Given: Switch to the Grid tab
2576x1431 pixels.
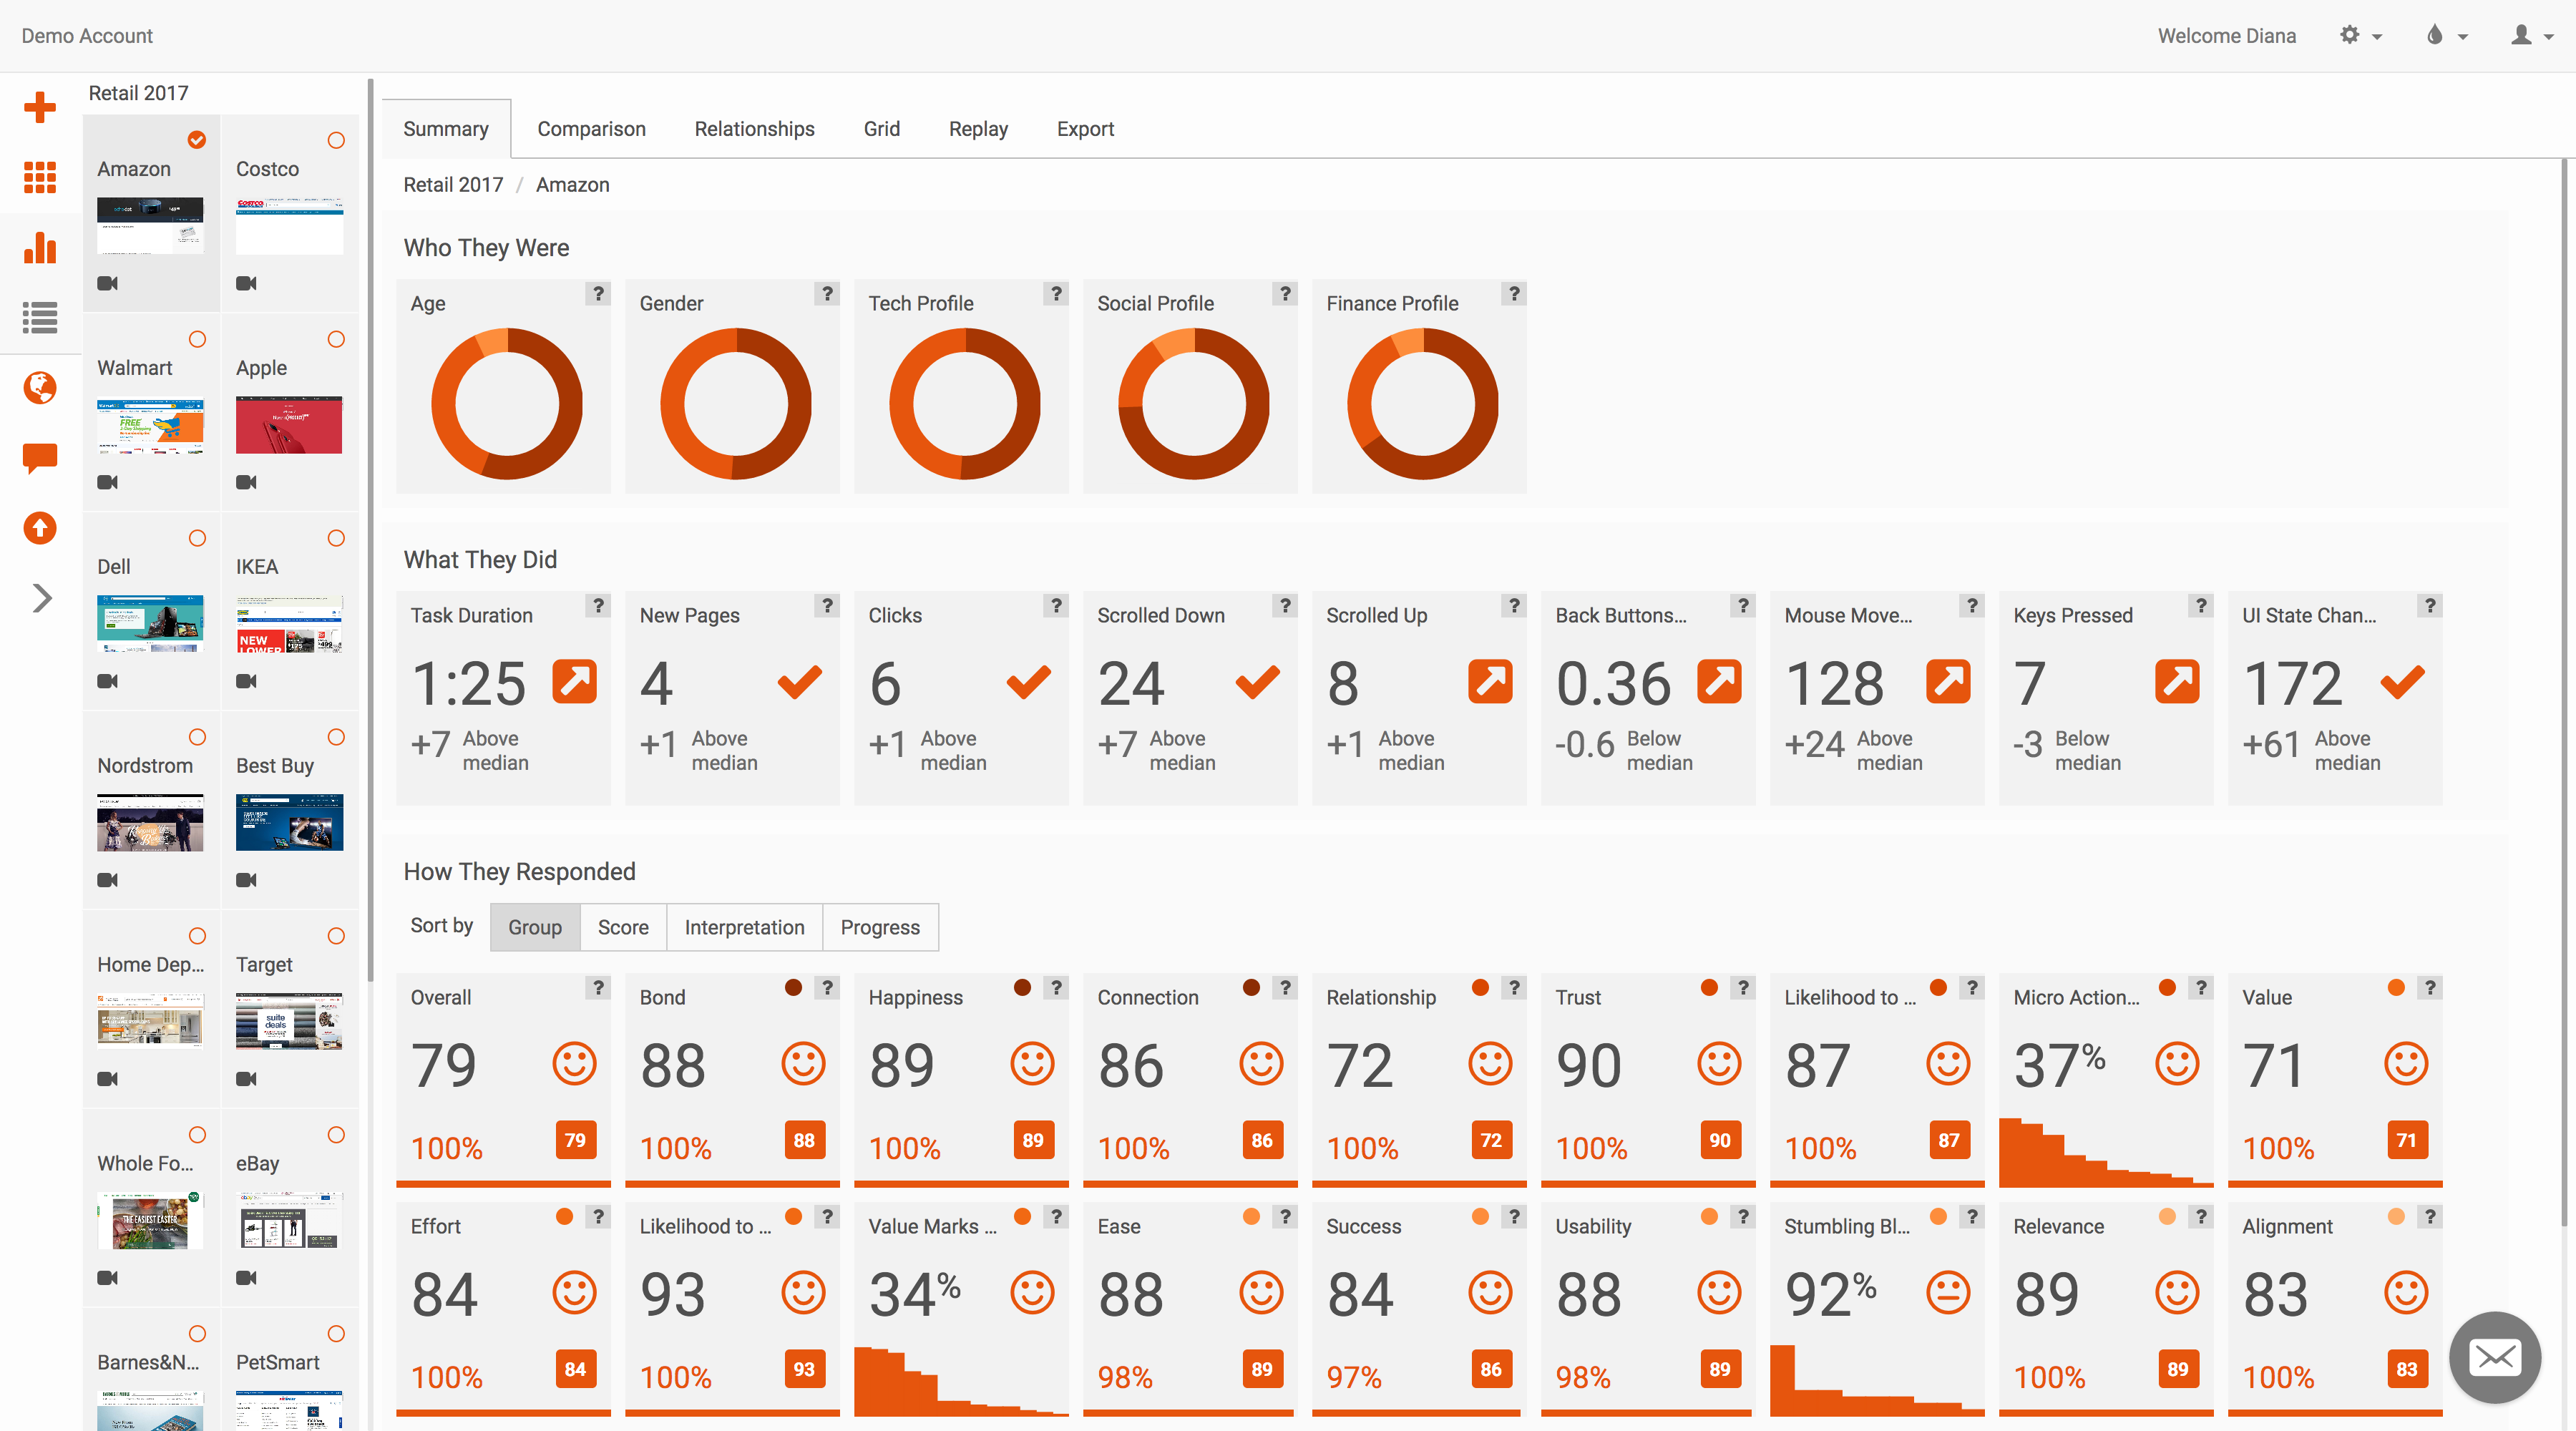Looking at the screenshot, I should [x=882, y=129].
